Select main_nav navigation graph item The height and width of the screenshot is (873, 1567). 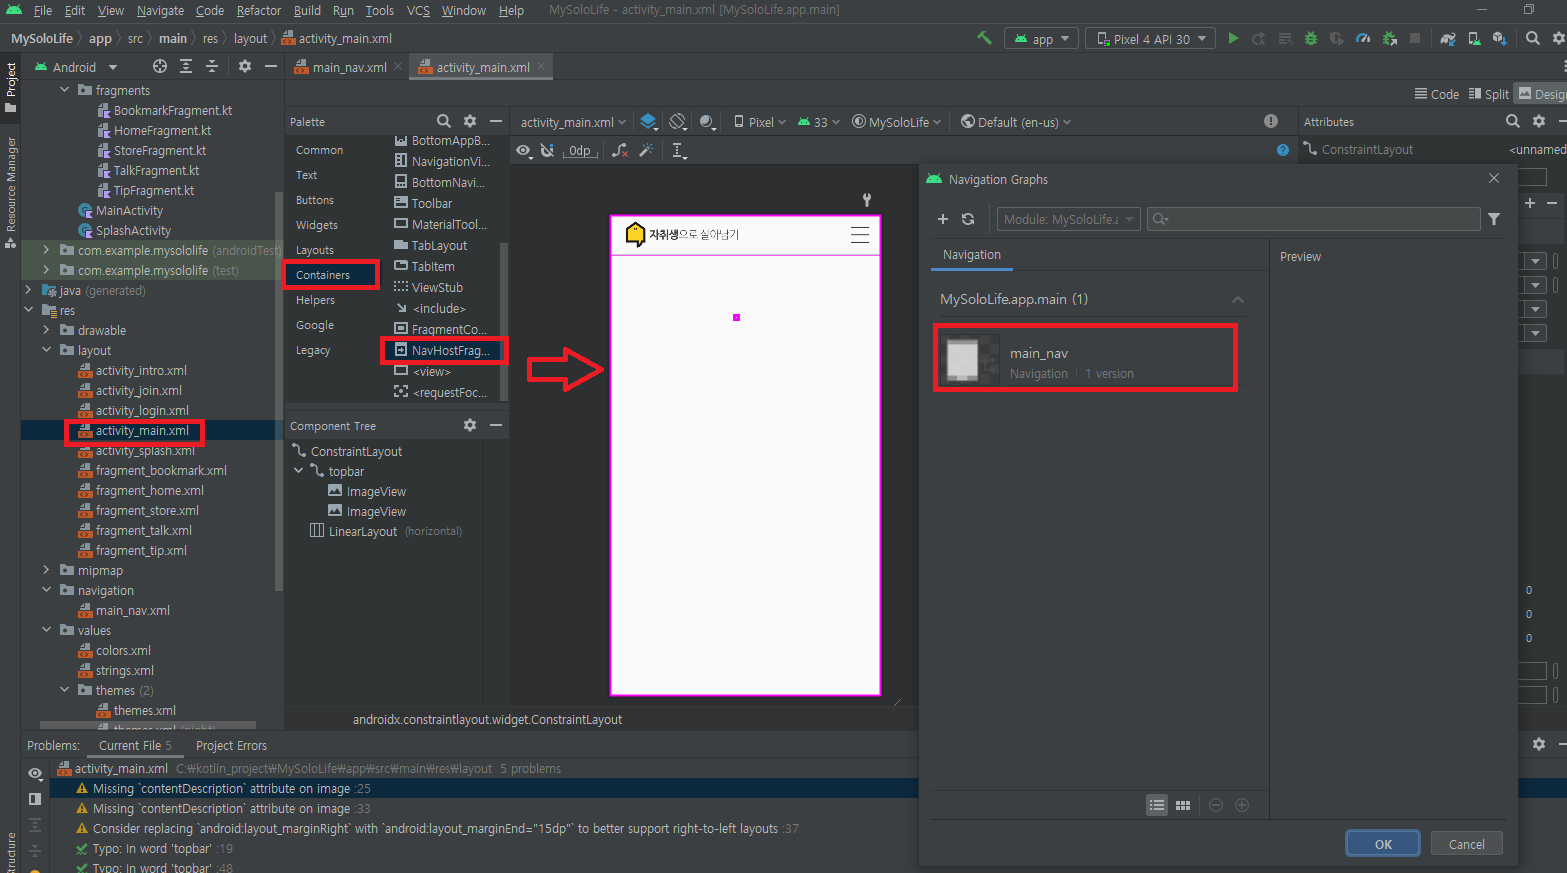click(x=1085, y=357)
